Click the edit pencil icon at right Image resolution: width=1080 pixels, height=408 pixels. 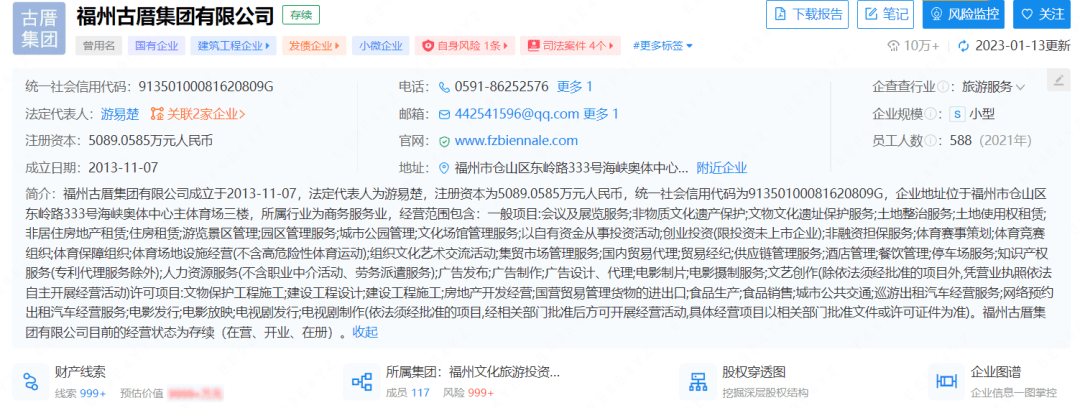pos(1059,79)
